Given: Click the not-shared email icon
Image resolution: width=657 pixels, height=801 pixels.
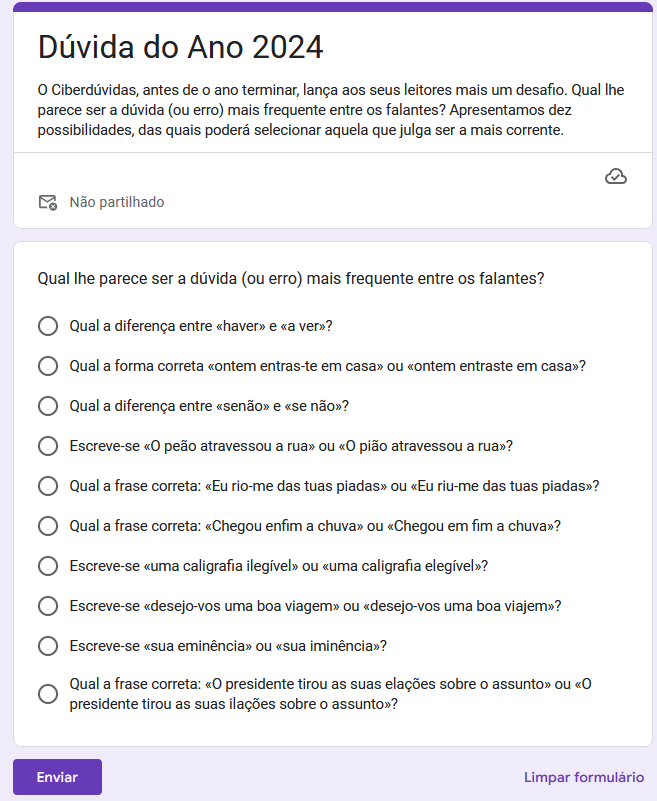Looking at the screenshot, I should (47, 202).
